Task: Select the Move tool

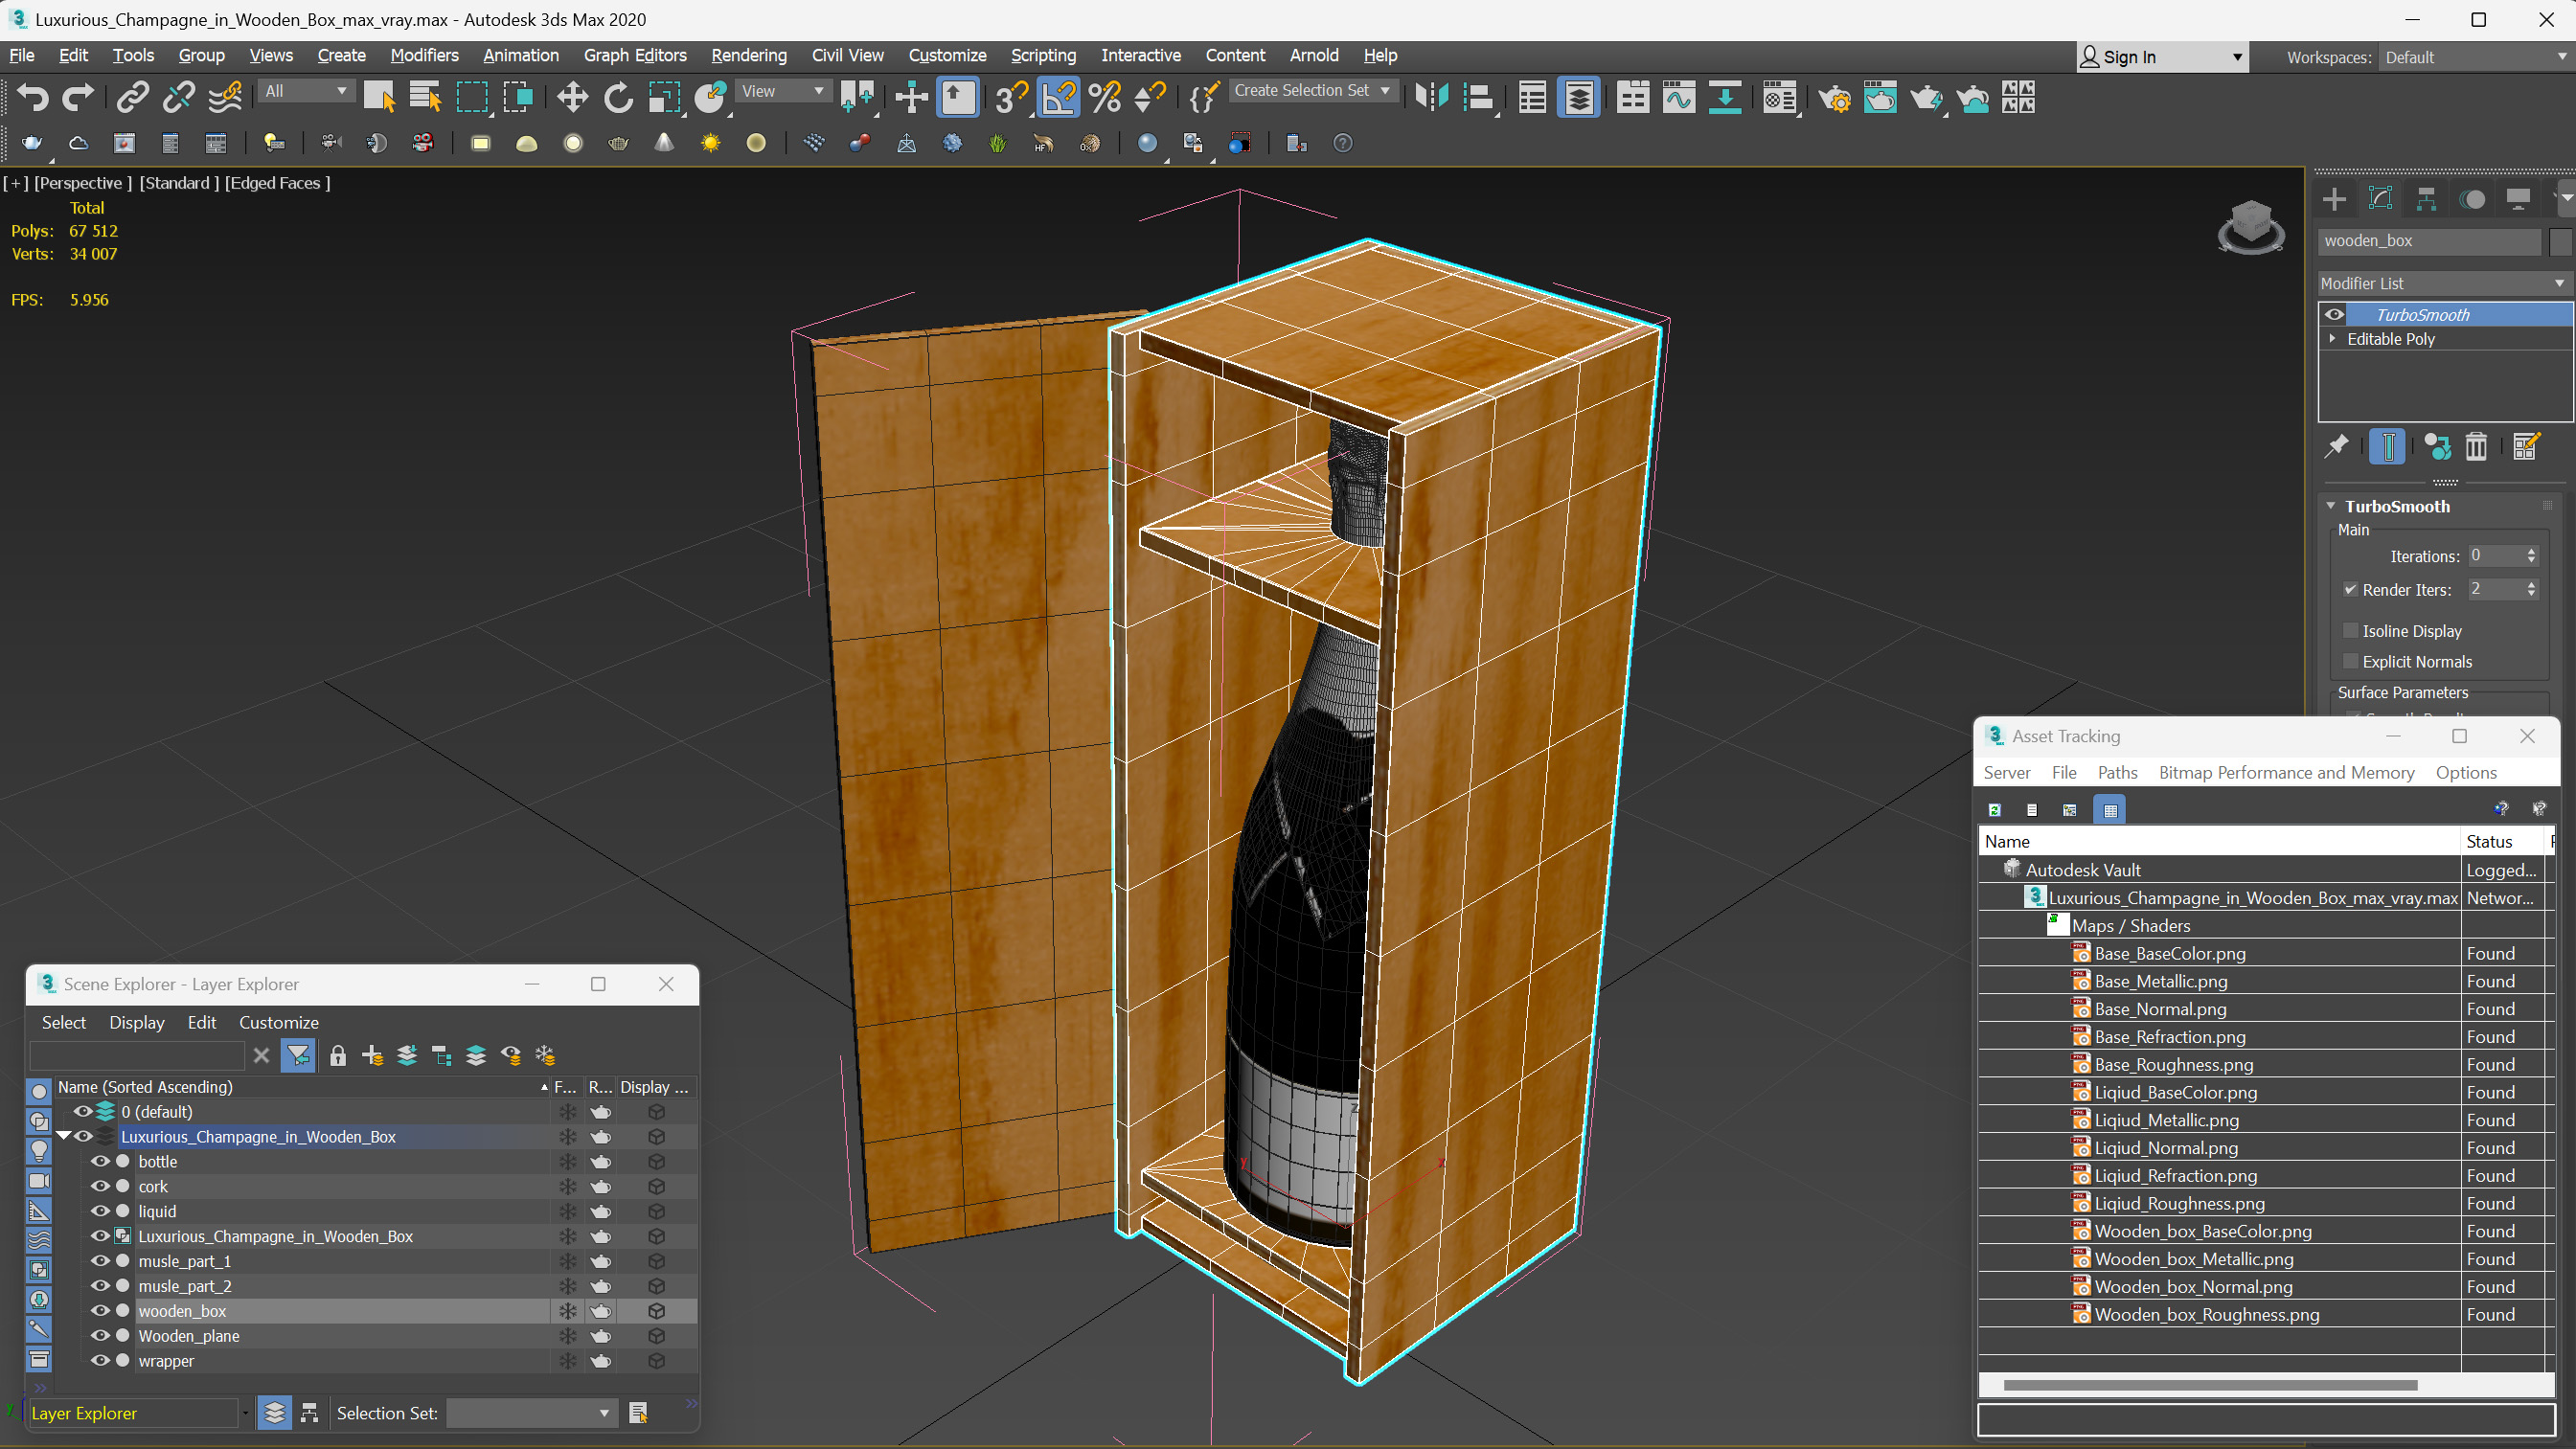Action: click(x=572, y=97)
